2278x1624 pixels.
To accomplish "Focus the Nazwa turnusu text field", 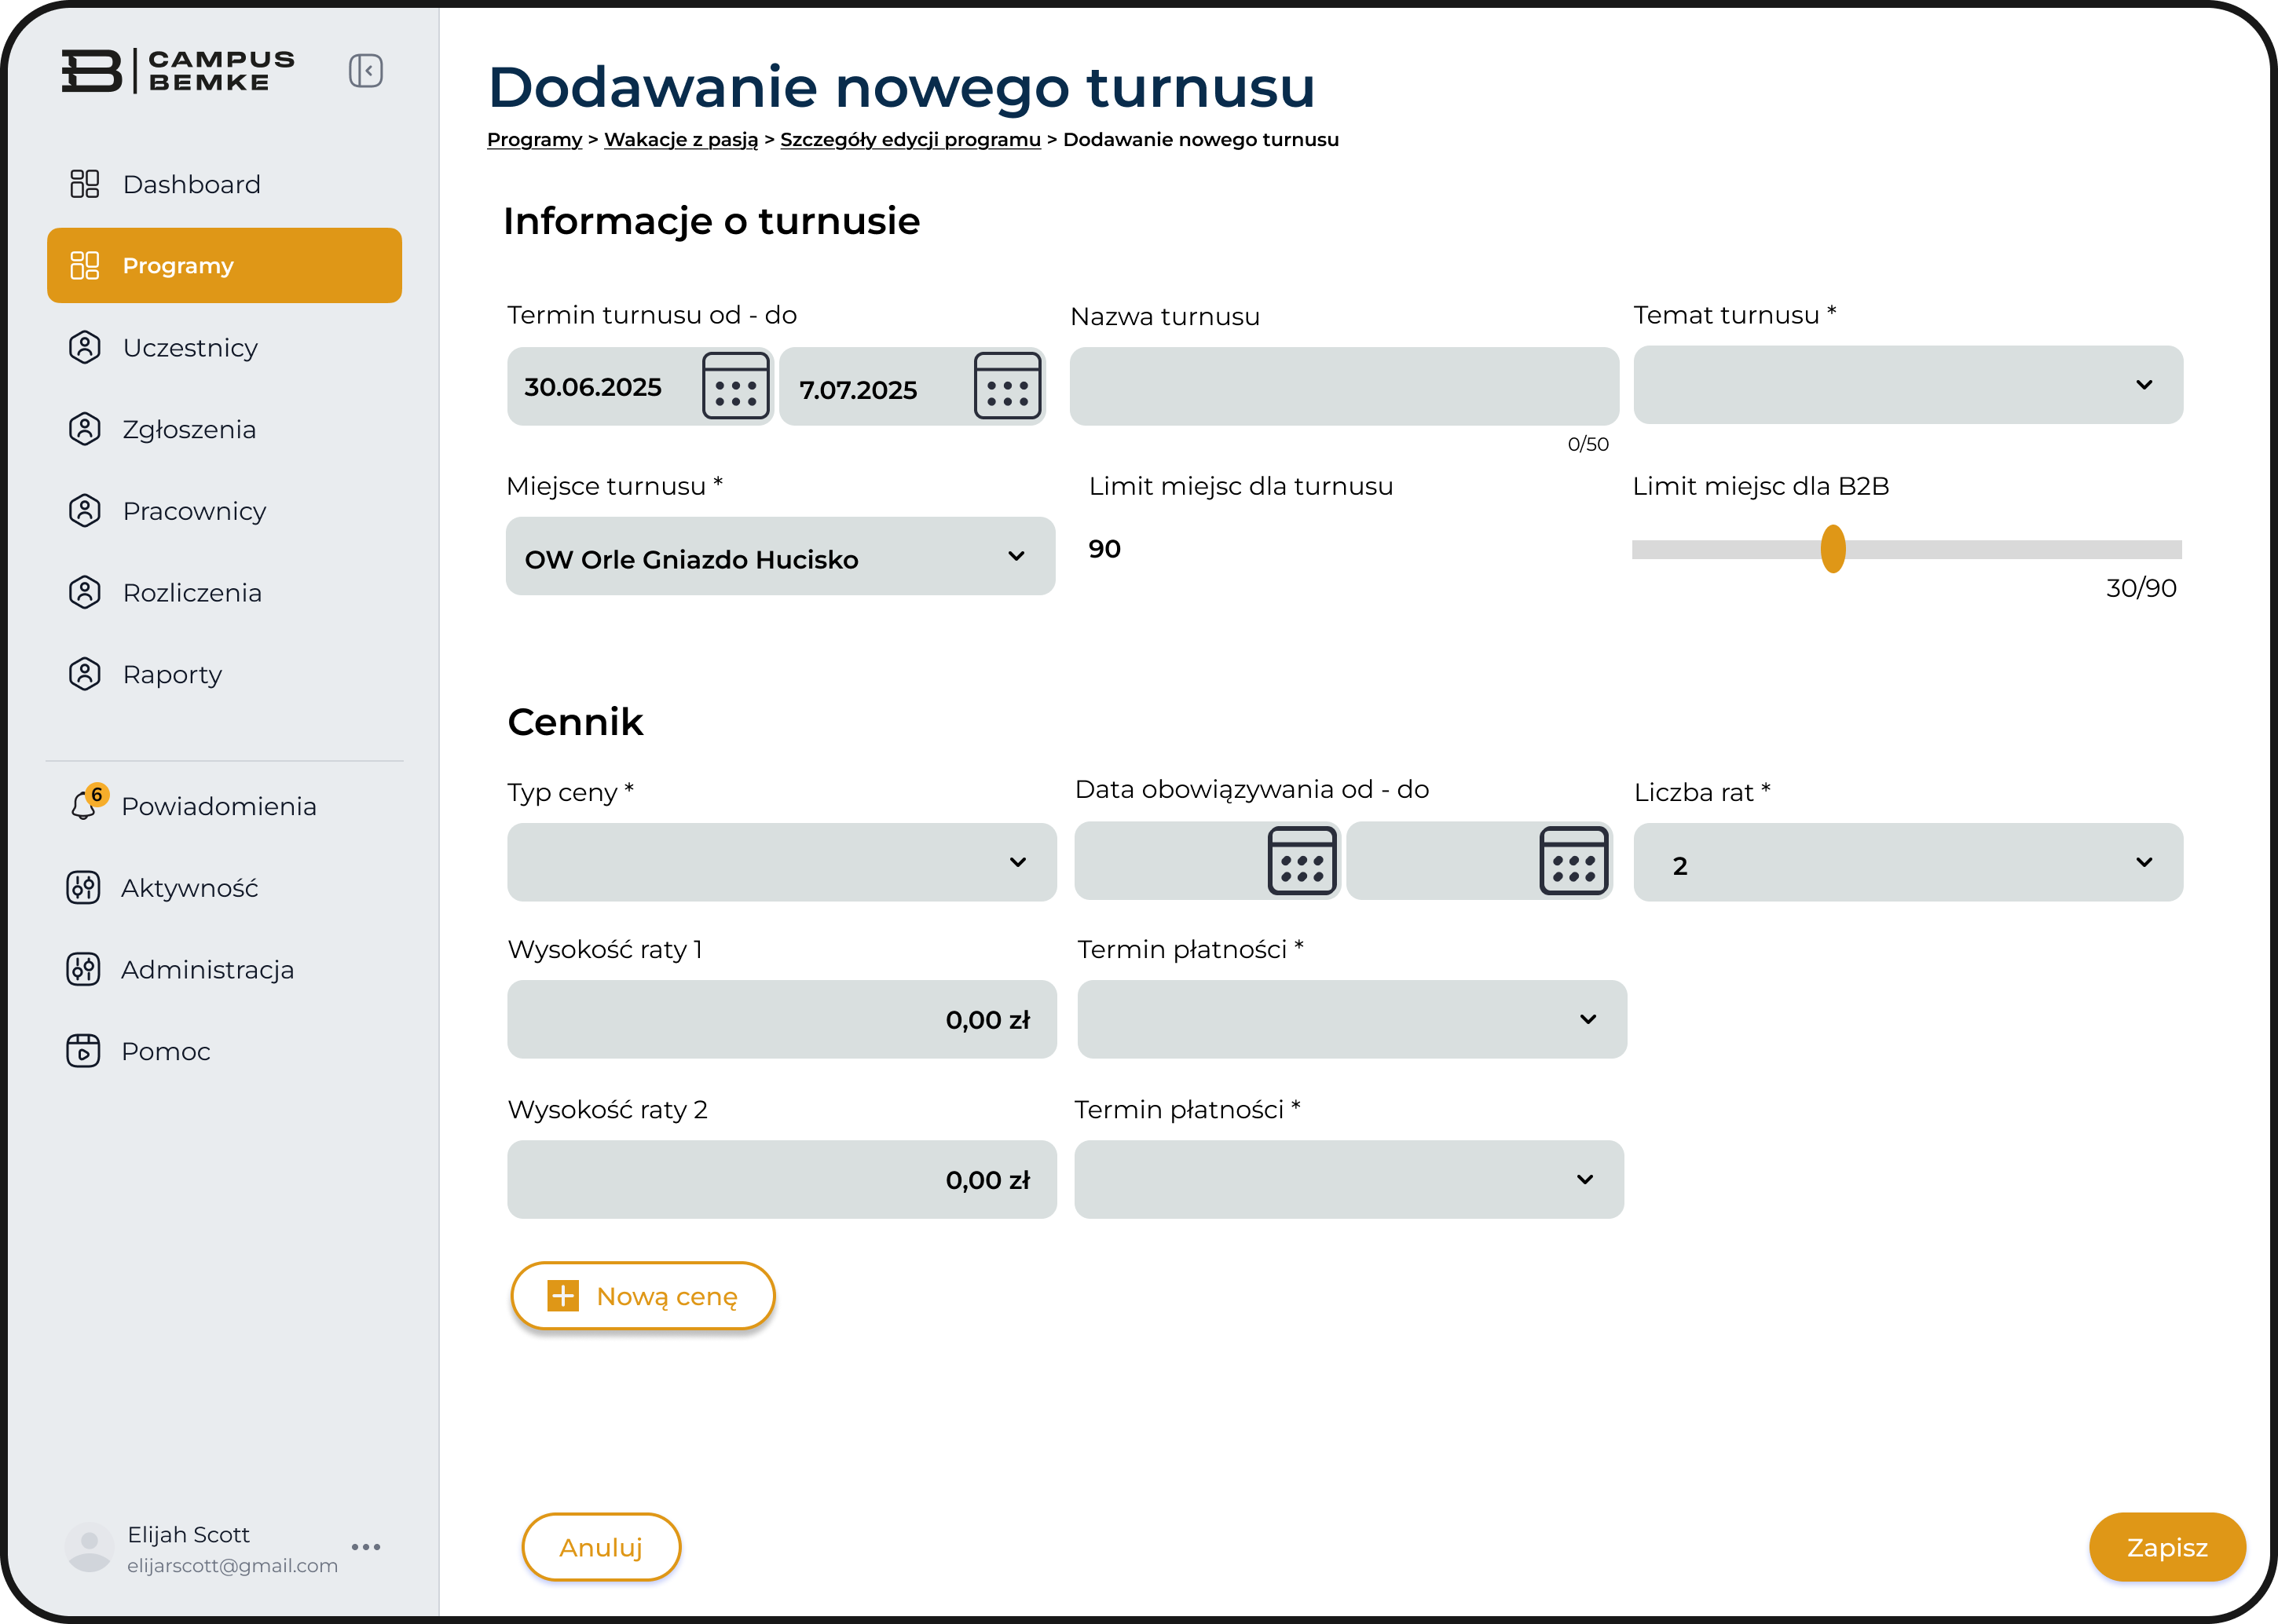I will [1343, 387].
